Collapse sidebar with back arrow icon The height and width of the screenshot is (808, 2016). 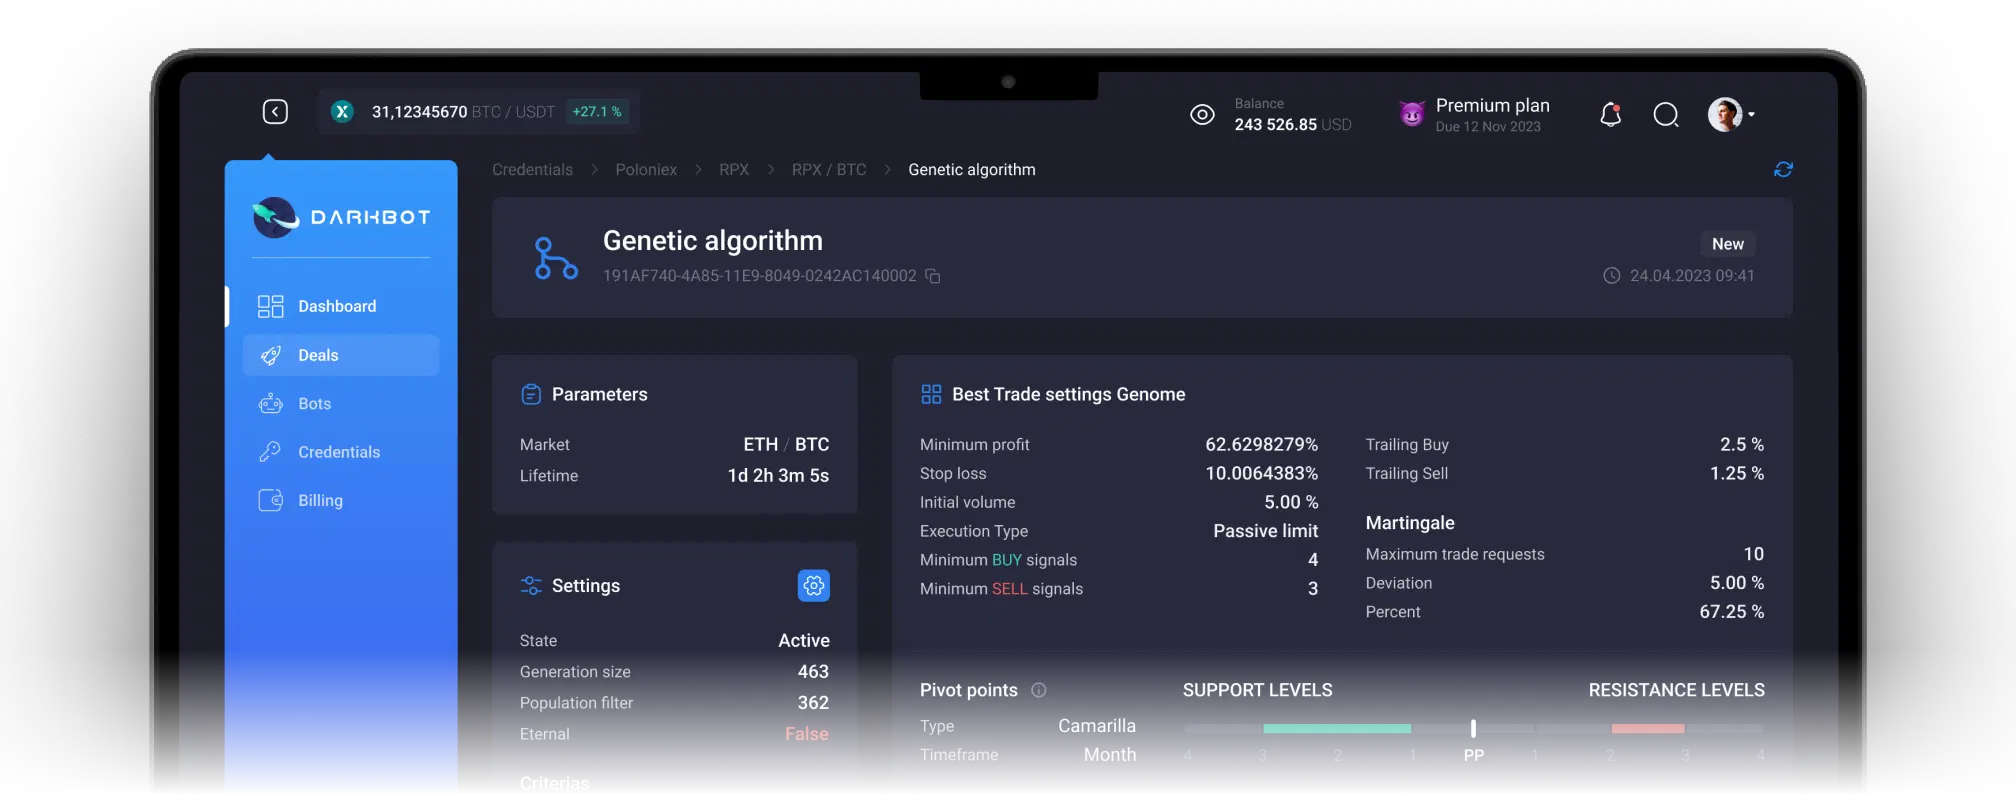275,112
